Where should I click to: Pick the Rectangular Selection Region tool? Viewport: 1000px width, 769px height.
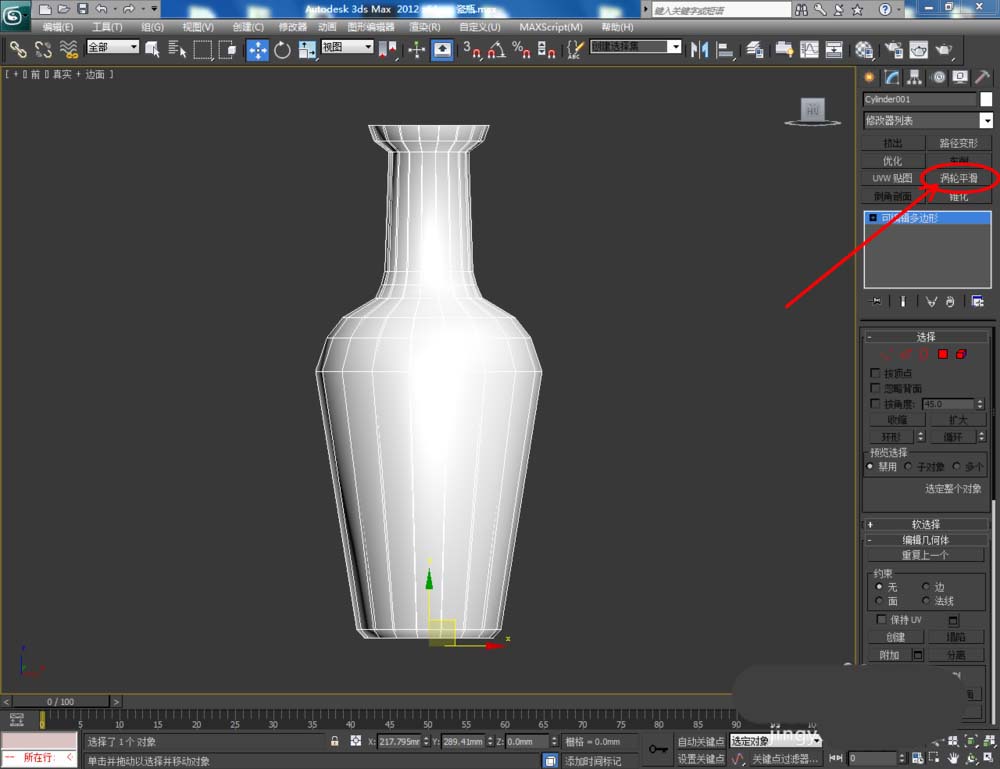[x=202, y=49]
